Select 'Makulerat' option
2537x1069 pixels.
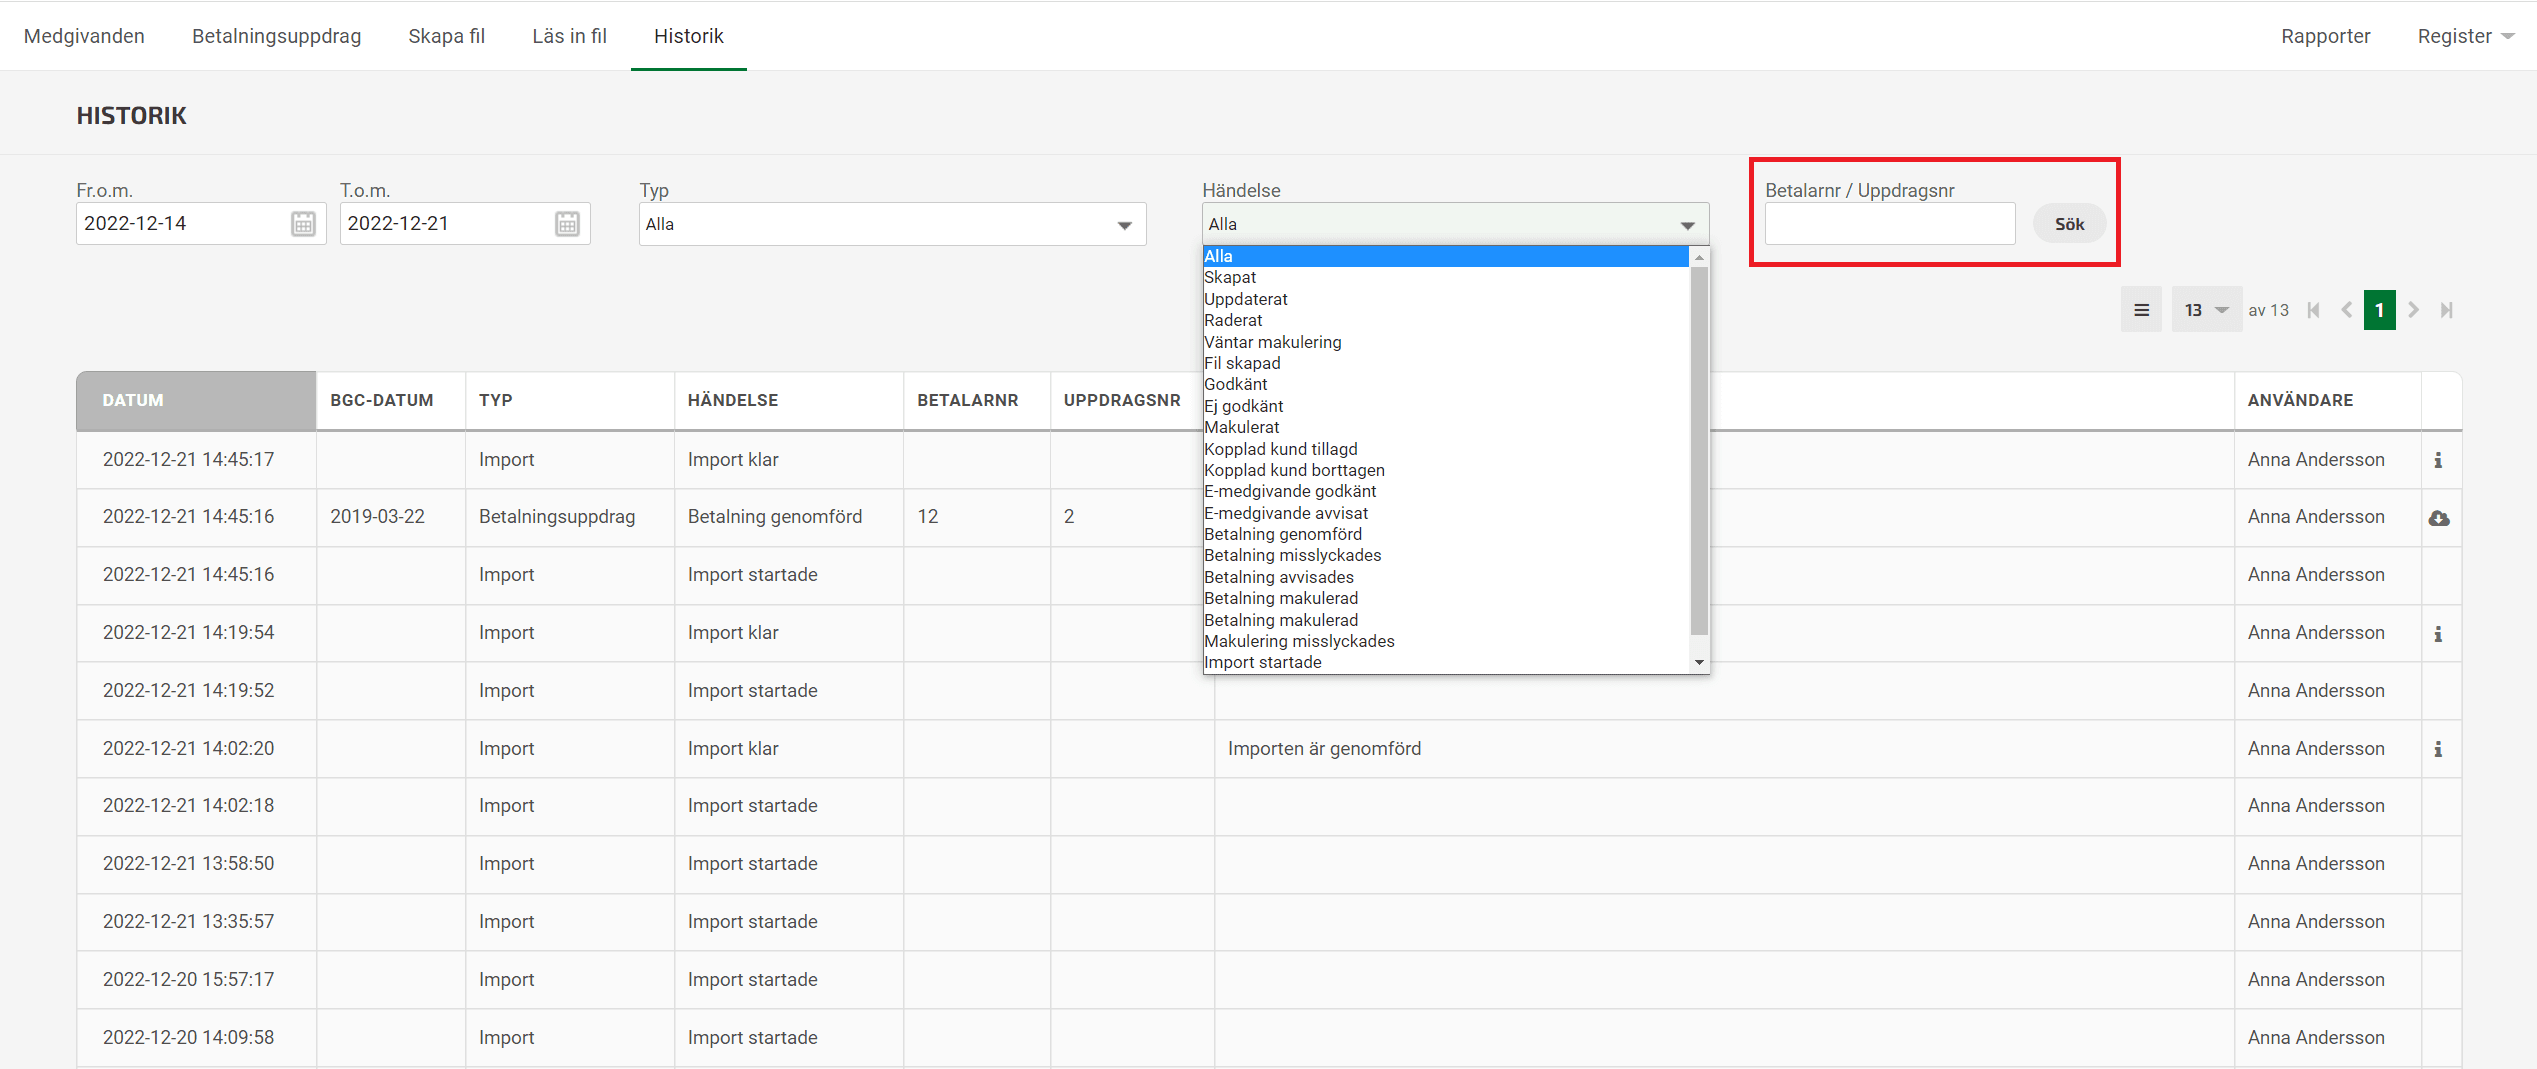[x=1445, y=427]
